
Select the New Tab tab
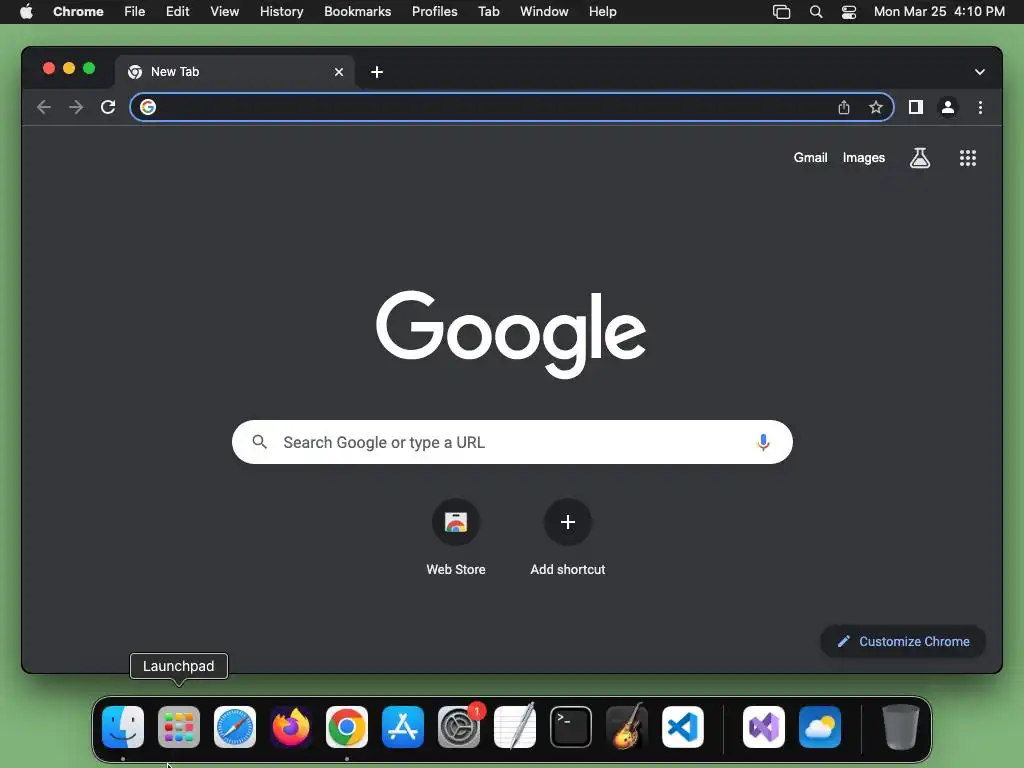pyautogui.click(x=234, y=72)
